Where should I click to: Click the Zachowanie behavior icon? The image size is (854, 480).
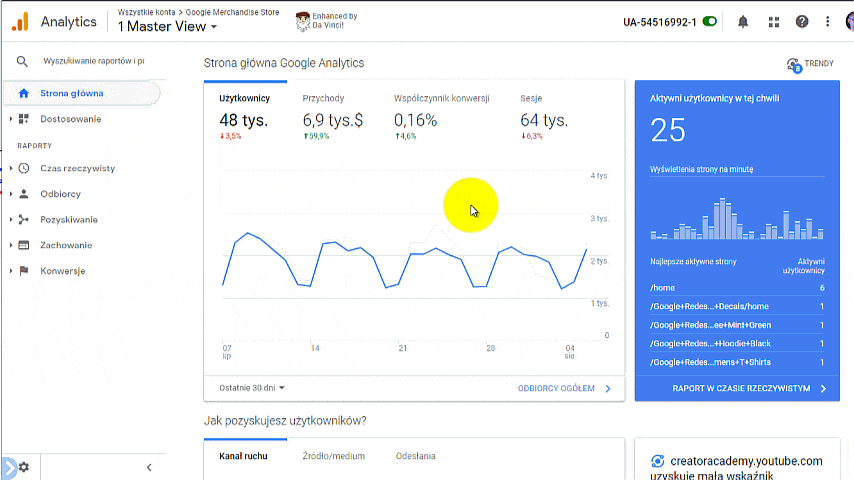23,245
